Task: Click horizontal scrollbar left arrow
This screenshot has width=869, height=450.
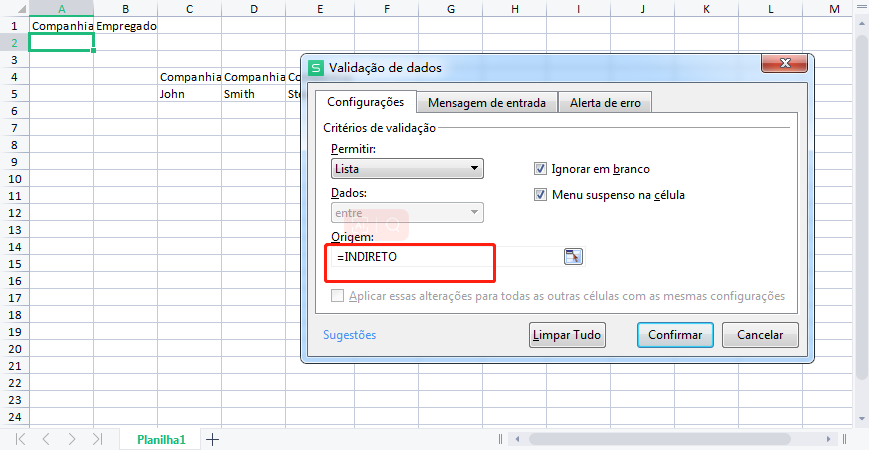Action: (517, 439)
